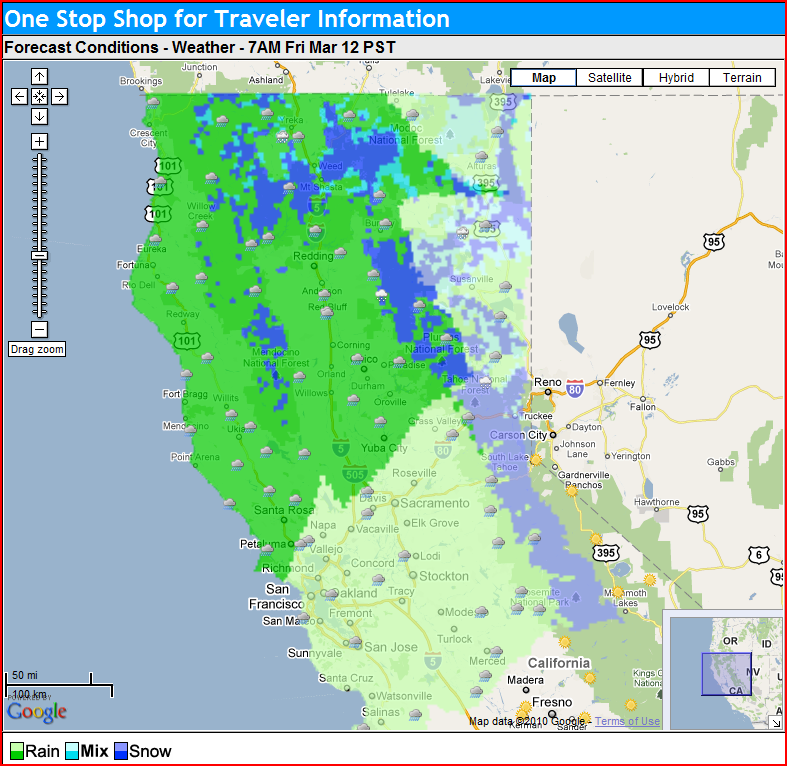
Task: Select the Map view type
Action: click(x=543, y=78)
